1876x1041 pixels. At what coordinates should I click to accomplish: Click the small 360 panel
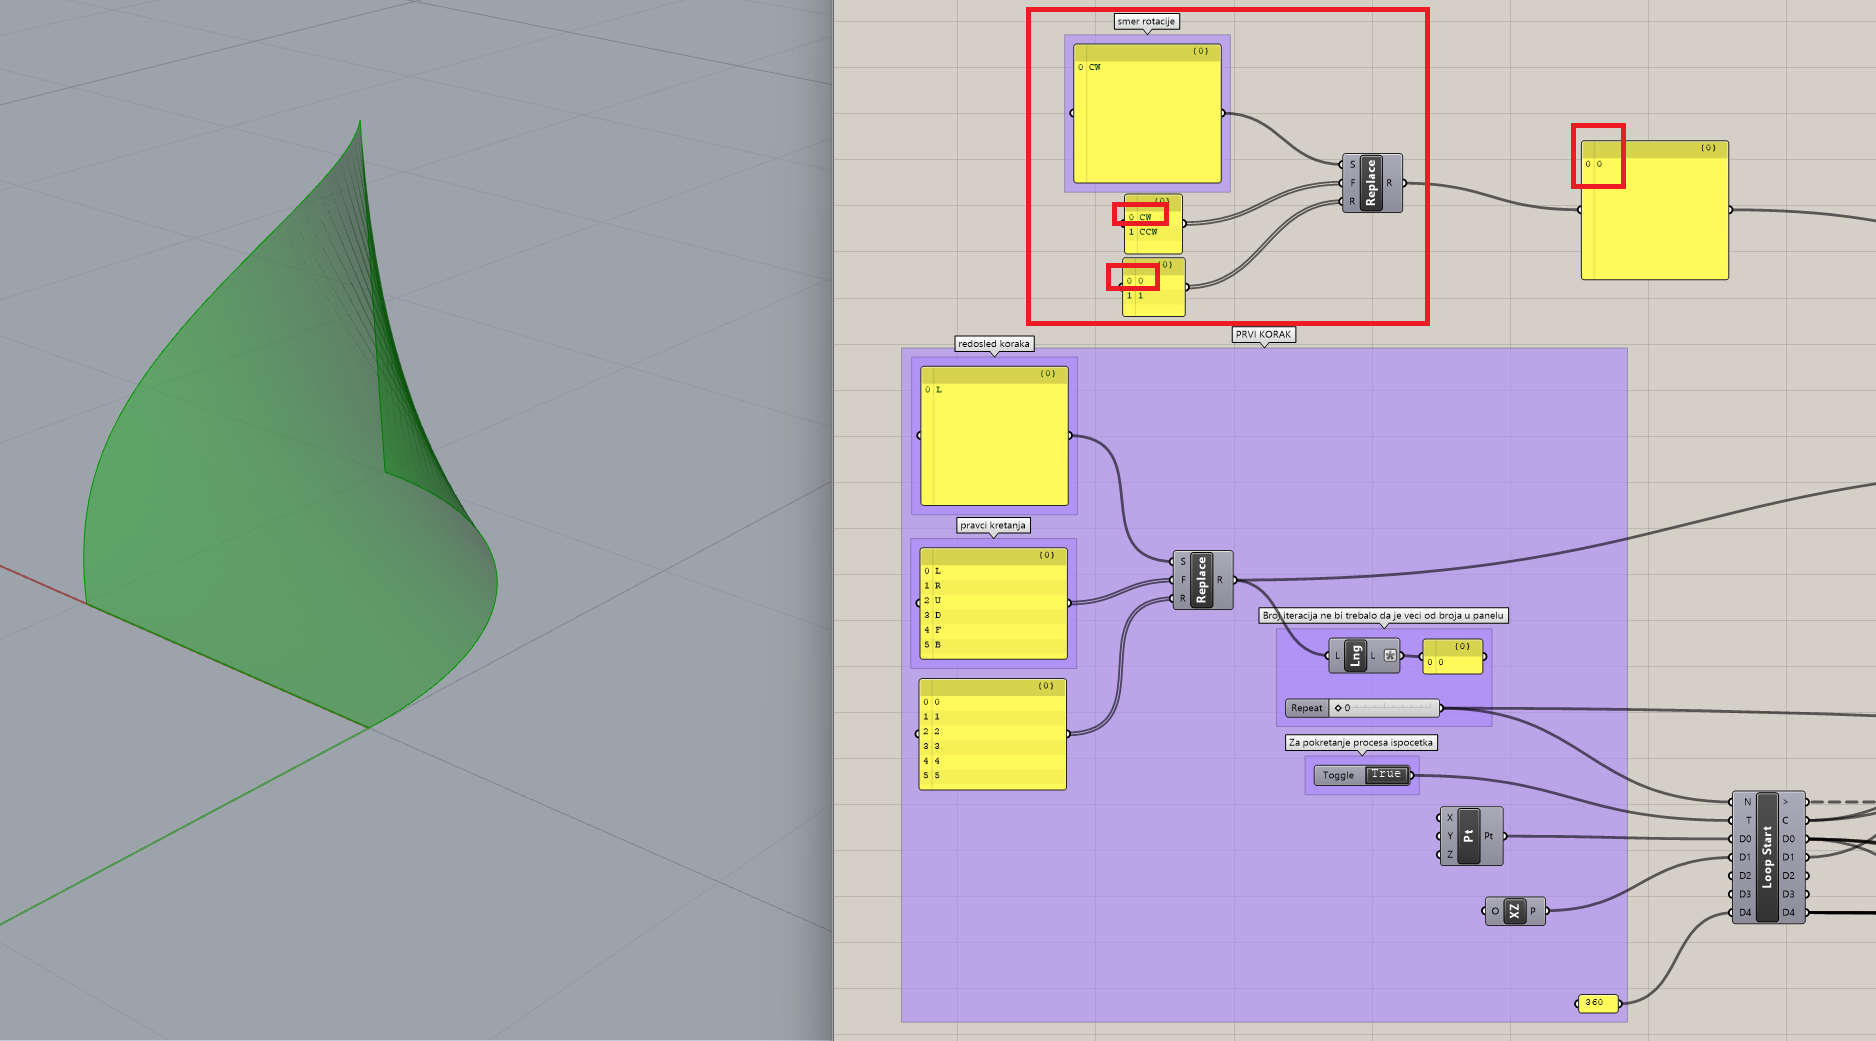(x=1596, y=1002)
